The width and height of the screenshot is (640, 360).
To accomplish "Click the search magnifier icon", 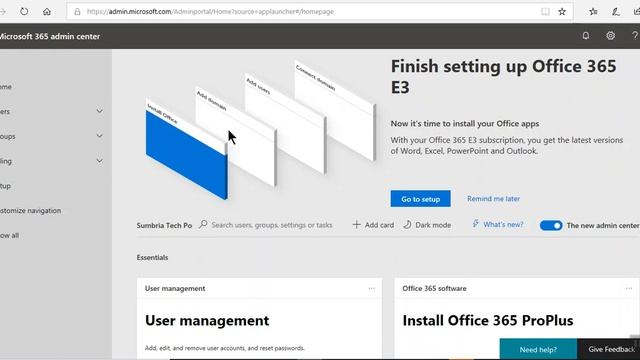I will pyautogui.click(x=203, y=224).
